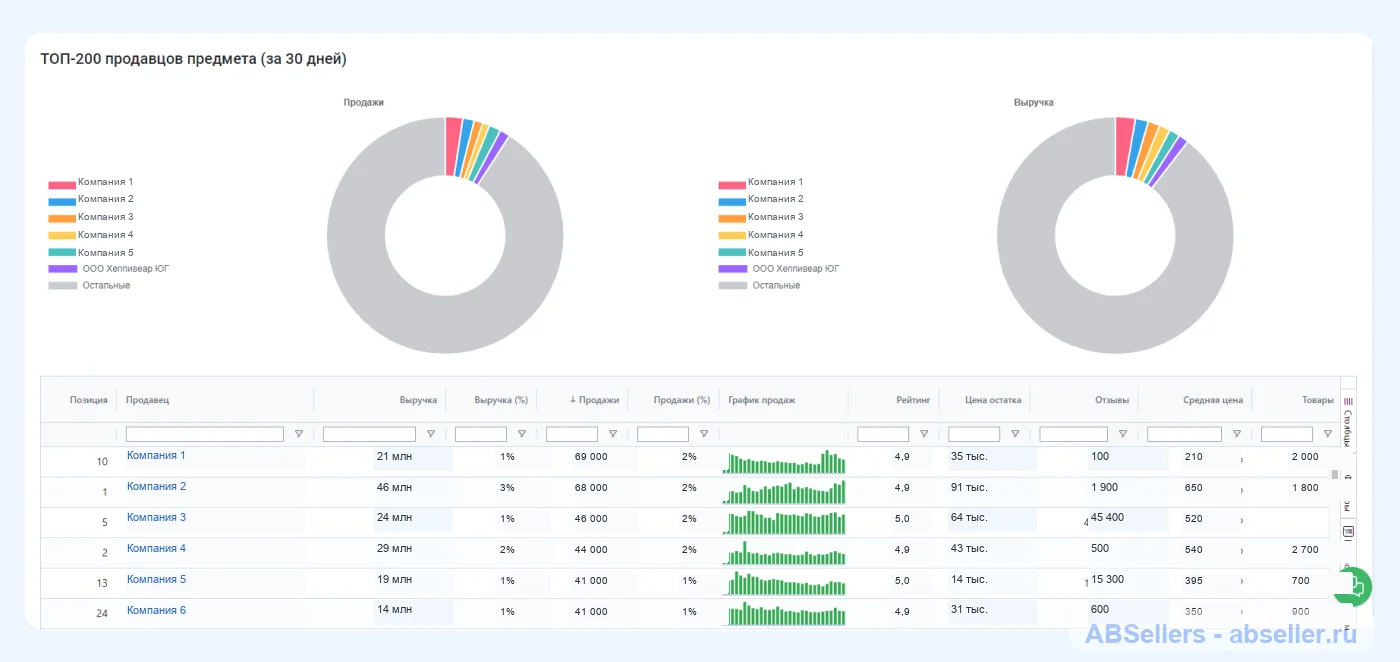Sort the table by Продавец header
Viewport: 1400px width, 662px height.
click(148, 400)
